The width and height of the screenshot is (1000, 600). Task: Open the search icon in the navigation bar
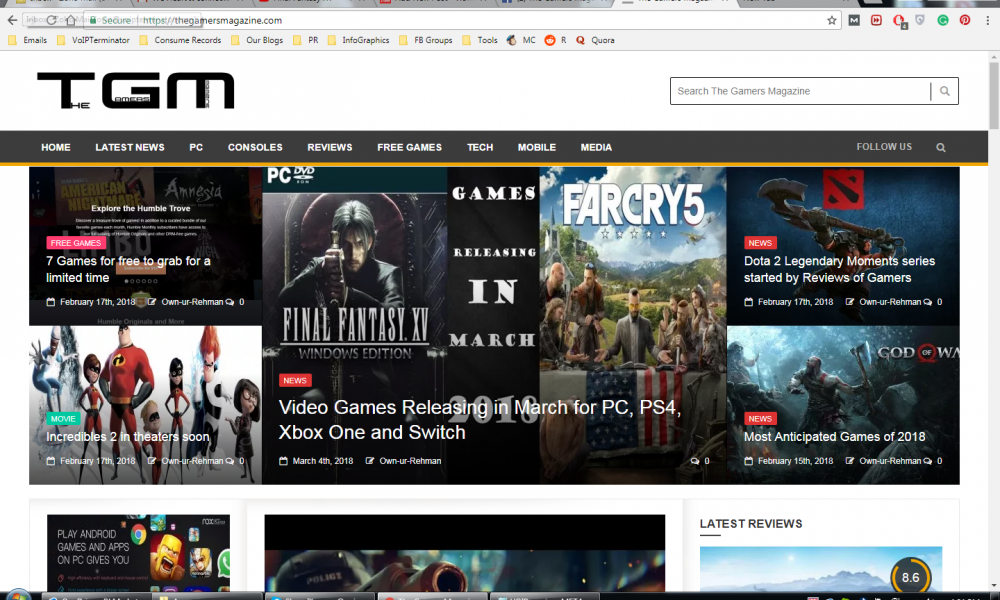click(x=941, y=147)
